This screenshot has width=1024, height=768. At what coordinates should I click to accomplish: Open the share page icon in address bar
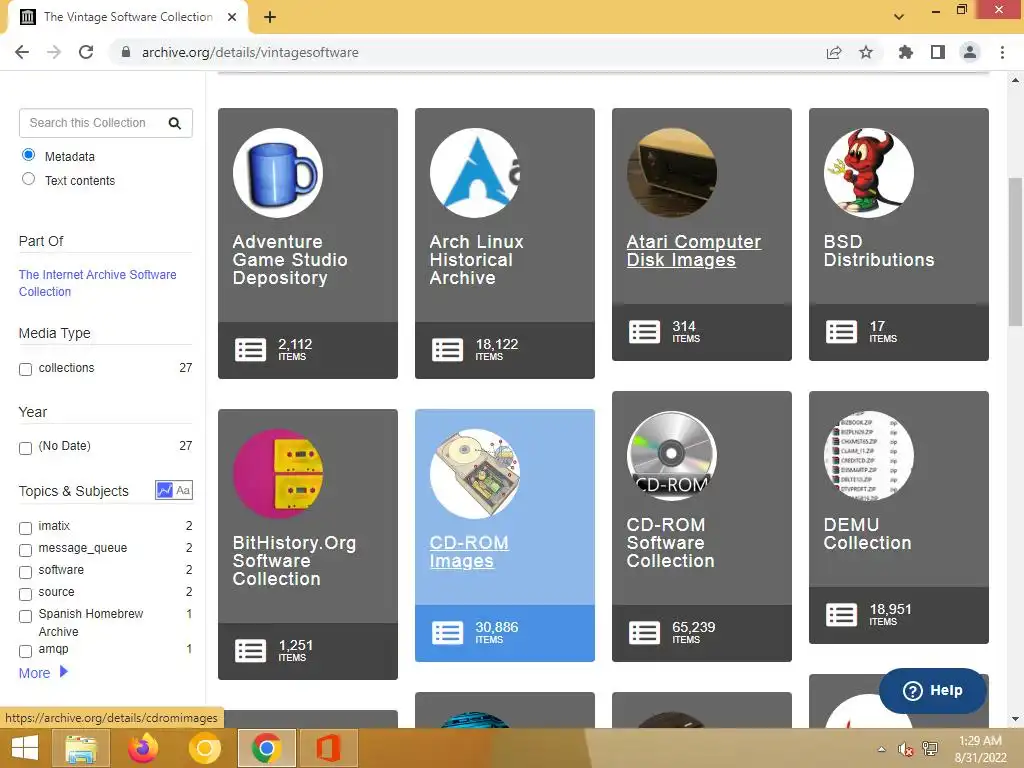click(x=834, y=52)
